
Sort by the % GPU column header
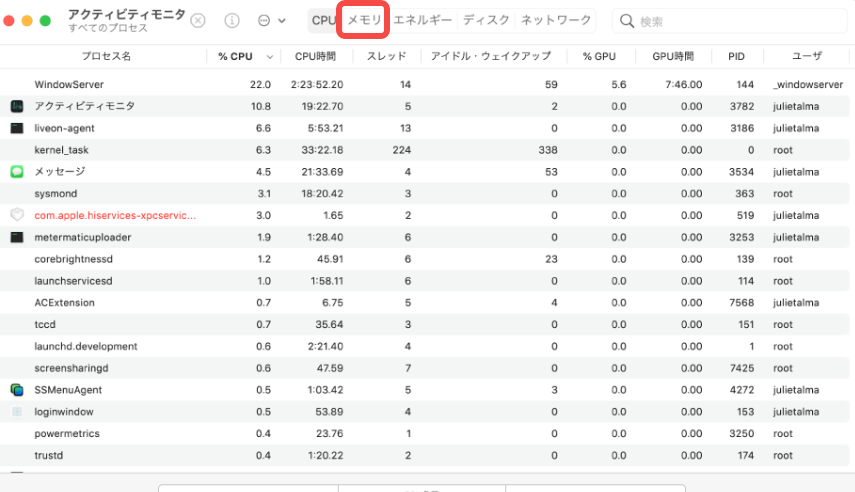point(599,56)
